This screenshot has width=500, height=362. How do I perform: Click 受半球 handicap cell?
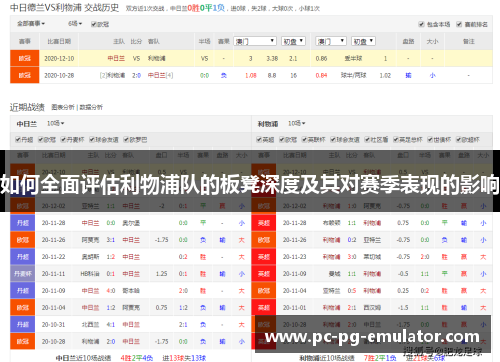pyautogui.click(x=353, y=58)
